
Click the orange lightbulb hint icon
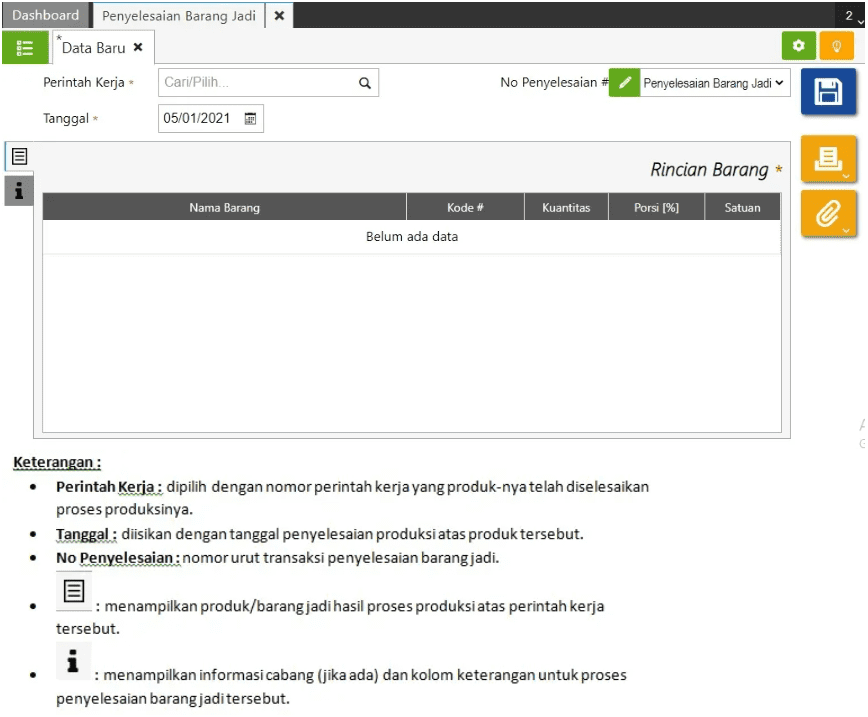click(x=836, y=45)
